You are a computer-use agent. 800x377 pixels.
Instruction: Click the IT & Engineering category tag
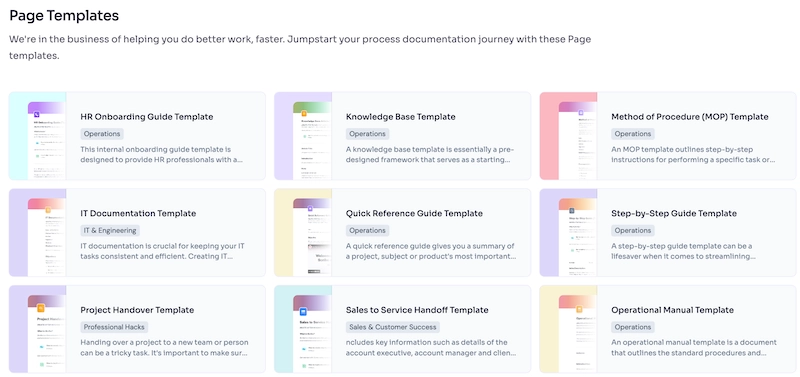110,231
